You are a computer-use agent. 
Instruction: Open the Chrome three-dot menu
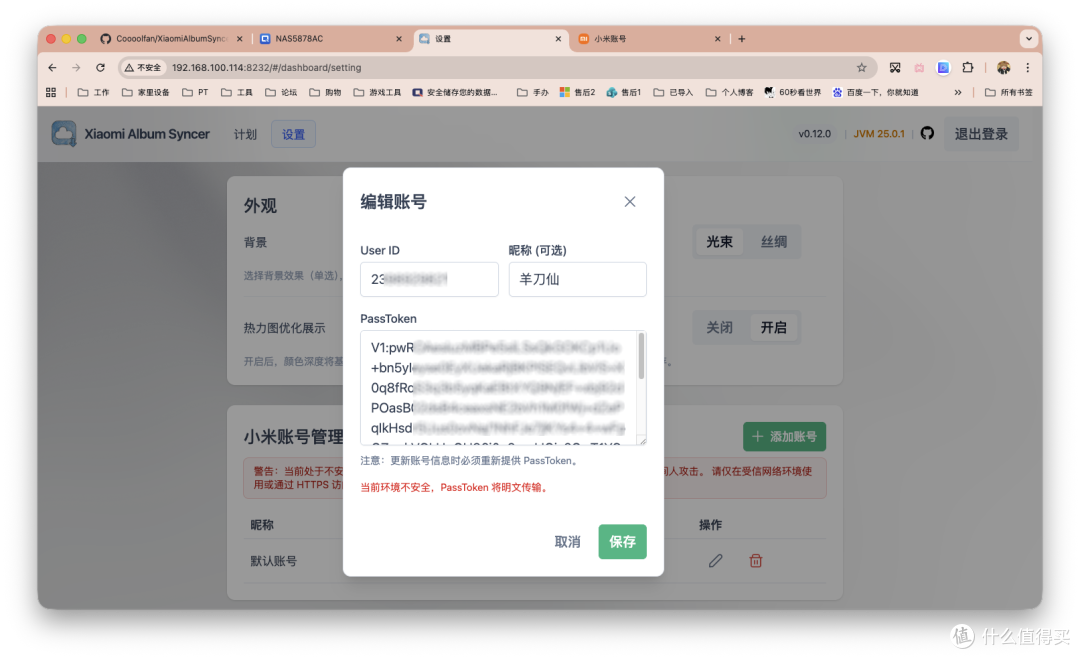[x=1028, y=67]
